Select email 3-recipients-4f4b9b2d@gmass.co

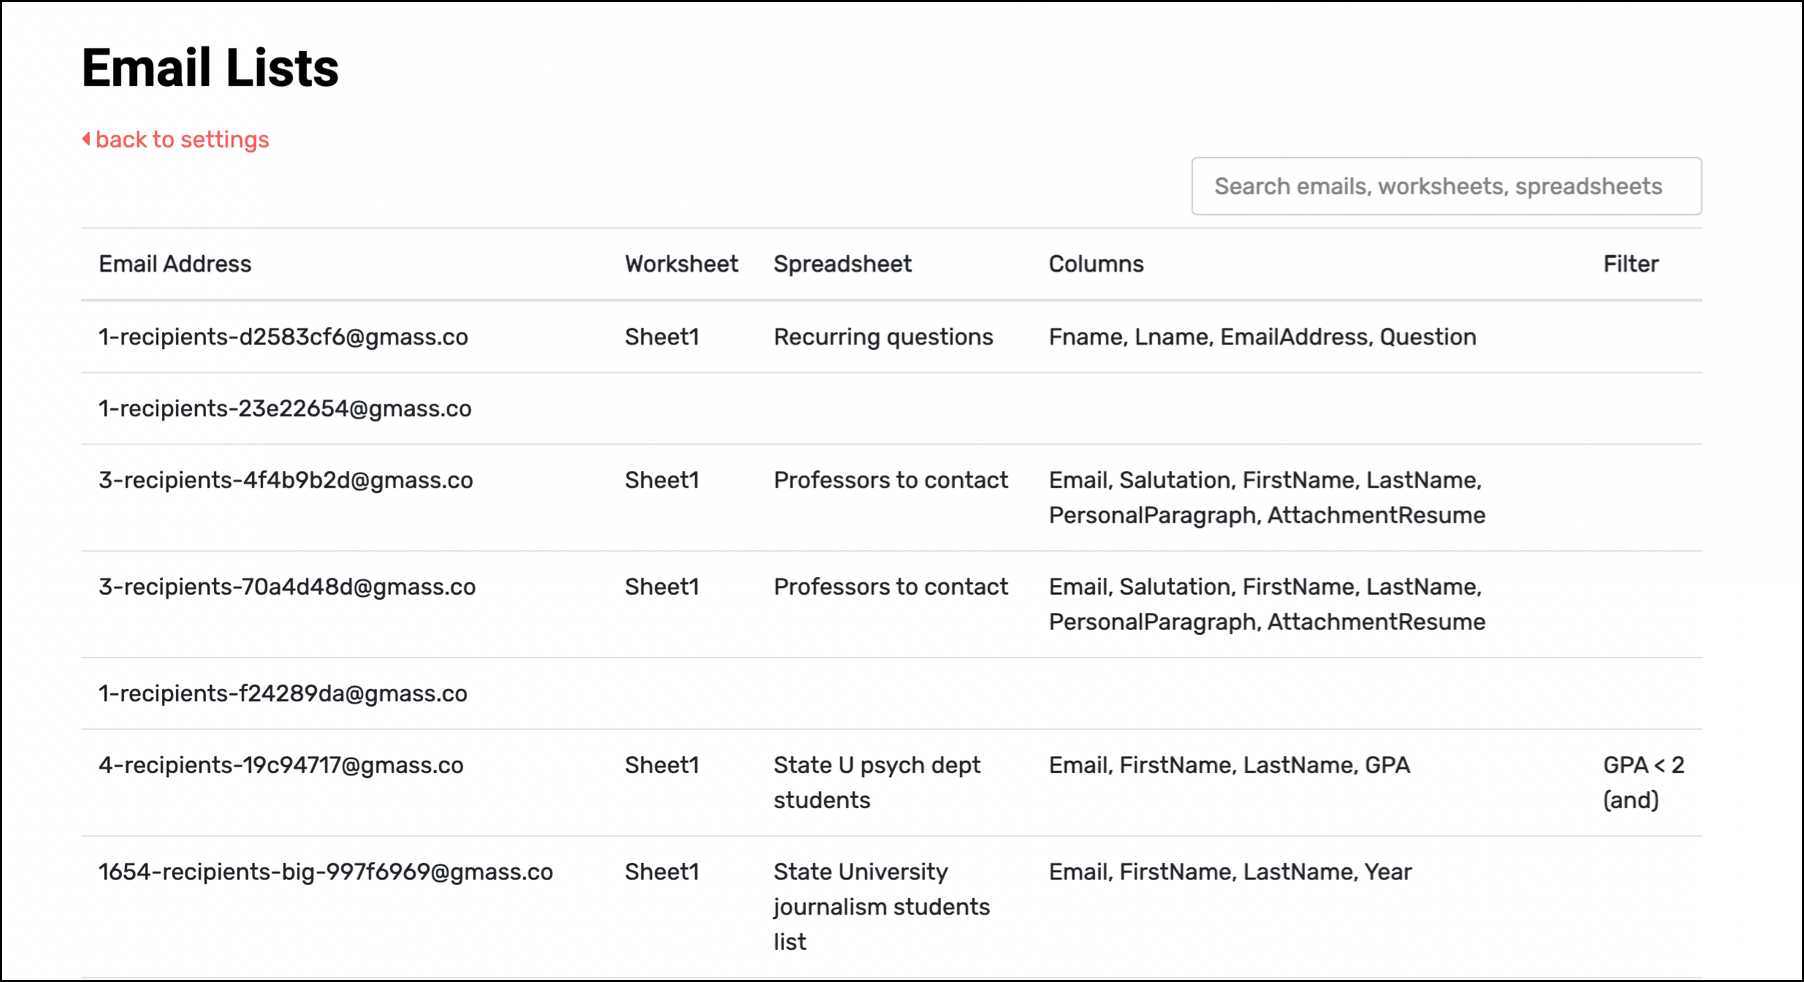point(285,480)
